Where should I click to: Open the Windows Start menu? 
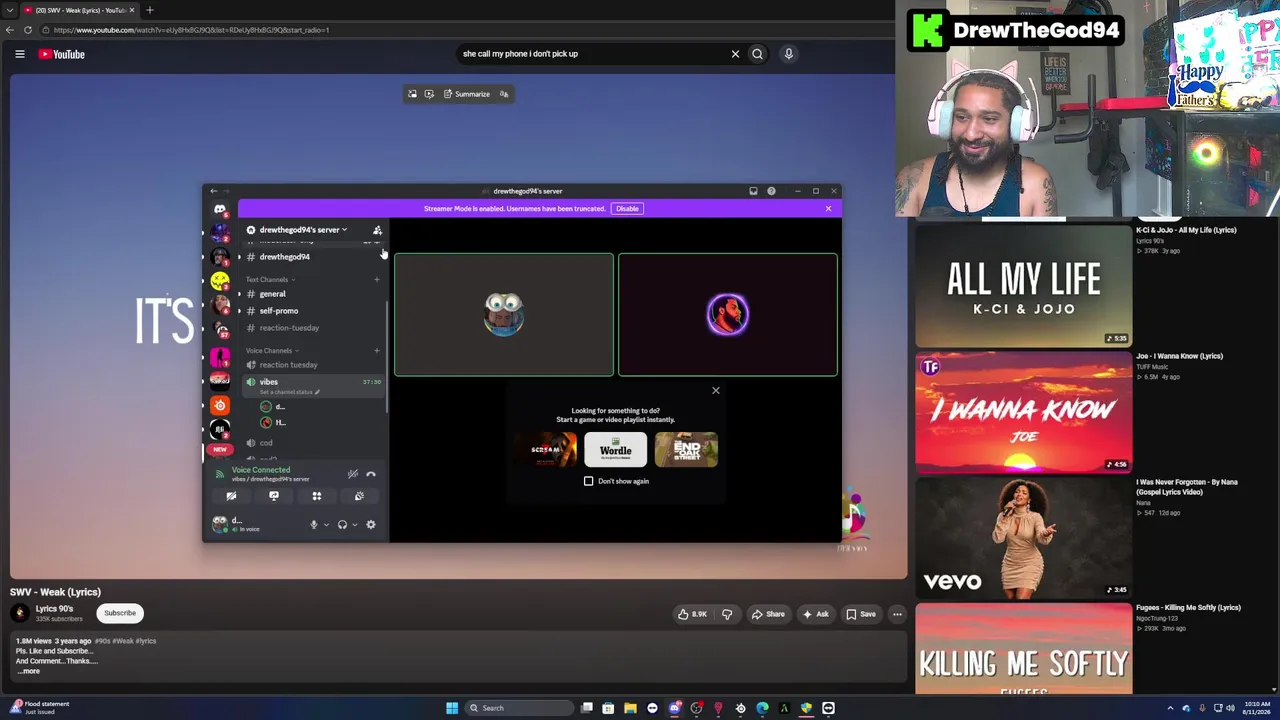click(x=452, y=708)
